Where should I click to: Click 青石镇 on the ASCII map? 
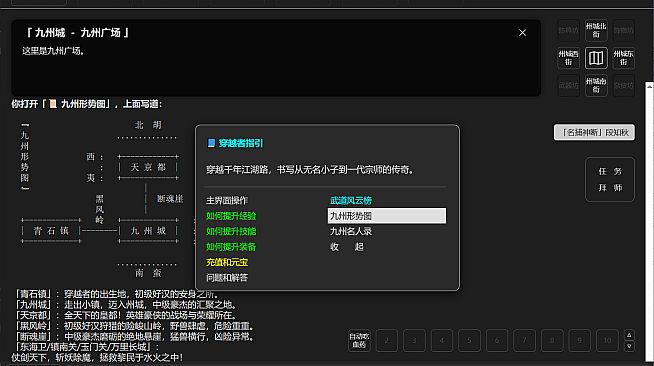pyautogui.click(x=51, y=231)
